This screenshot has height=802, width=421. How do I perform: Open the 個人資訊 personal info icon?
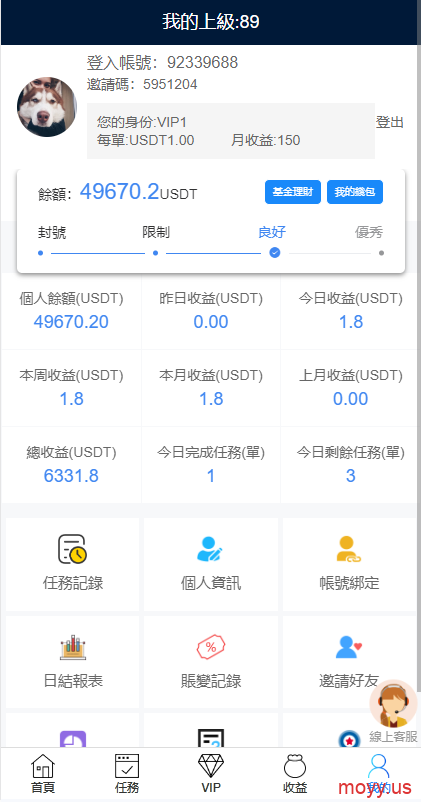click(210, 549)
